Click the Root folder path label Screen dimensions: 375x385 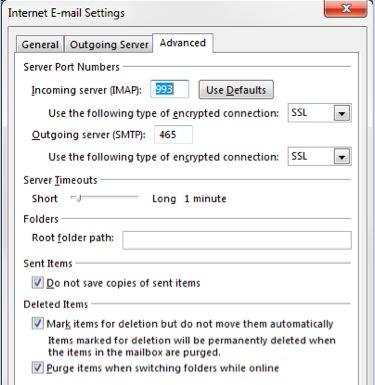(73, 238)
